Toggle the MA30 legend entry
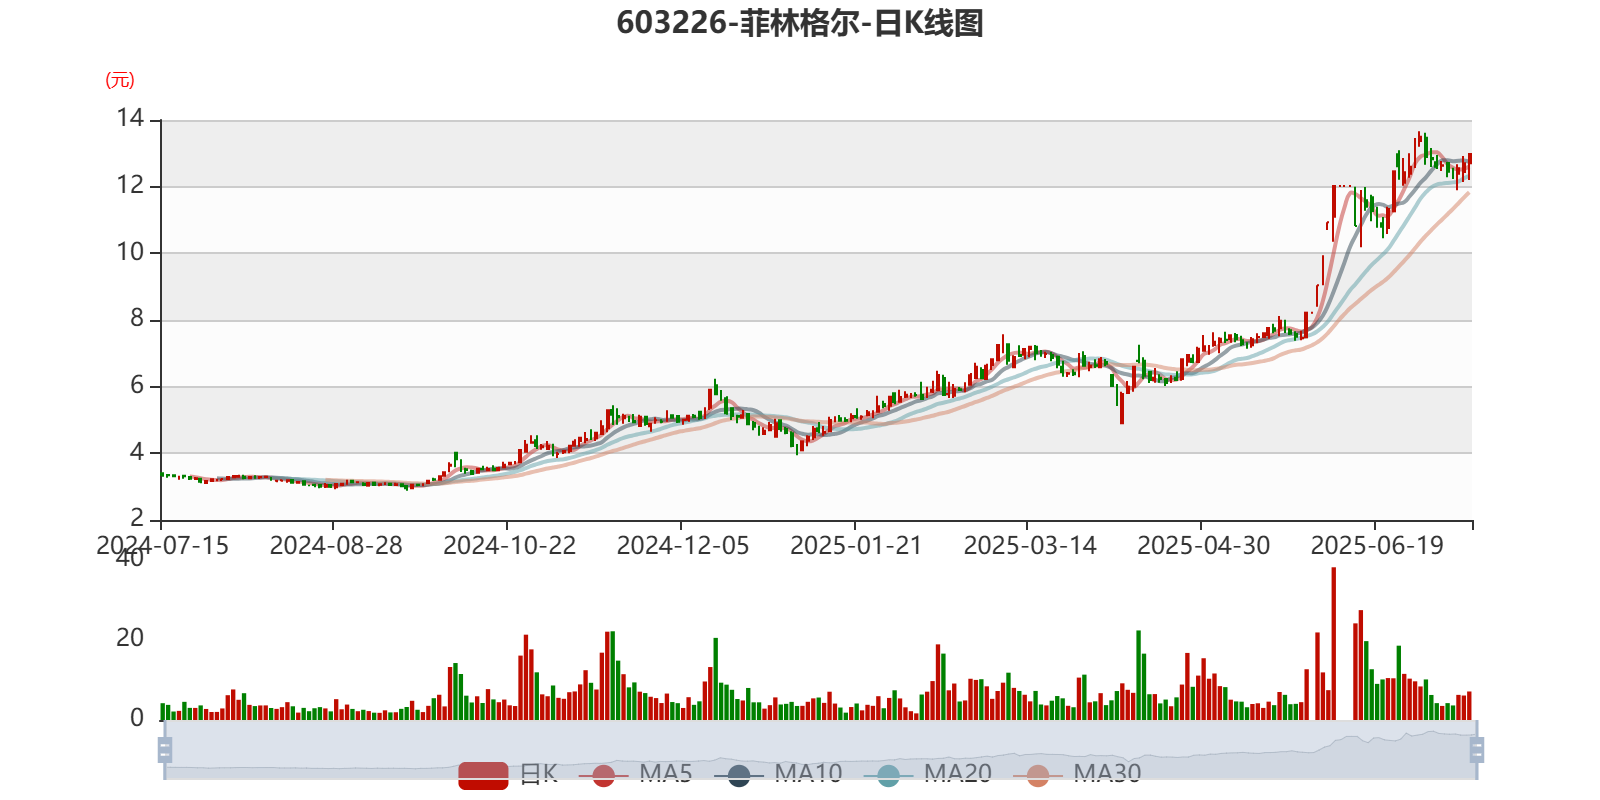Viewport: 1600px width, 800px height. pyautogui.click(x=1077, y=774)
